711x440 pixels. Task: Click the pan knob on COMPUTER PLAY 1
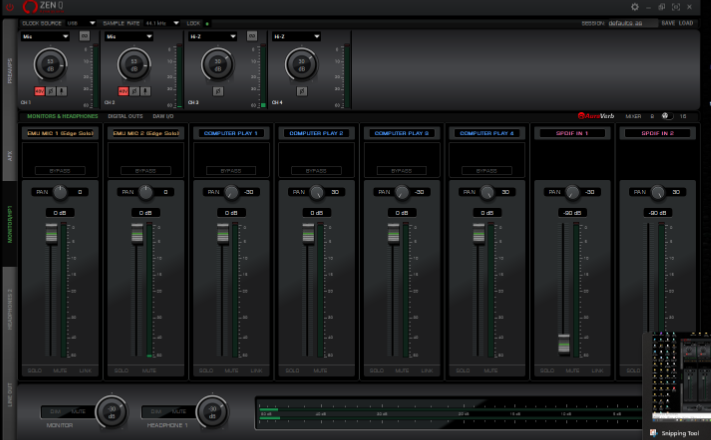pyautogui.click(x=231, y=192)
